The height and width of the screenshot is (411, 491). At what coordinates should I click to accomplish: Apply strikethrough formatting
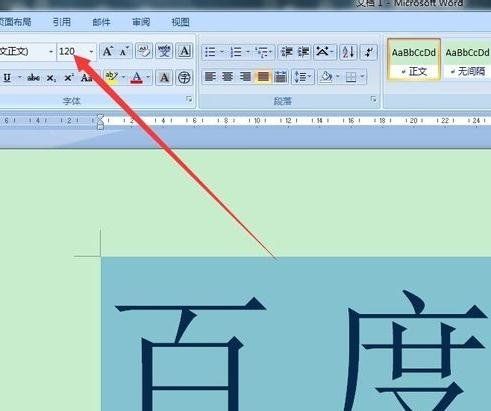click(33, 78)
